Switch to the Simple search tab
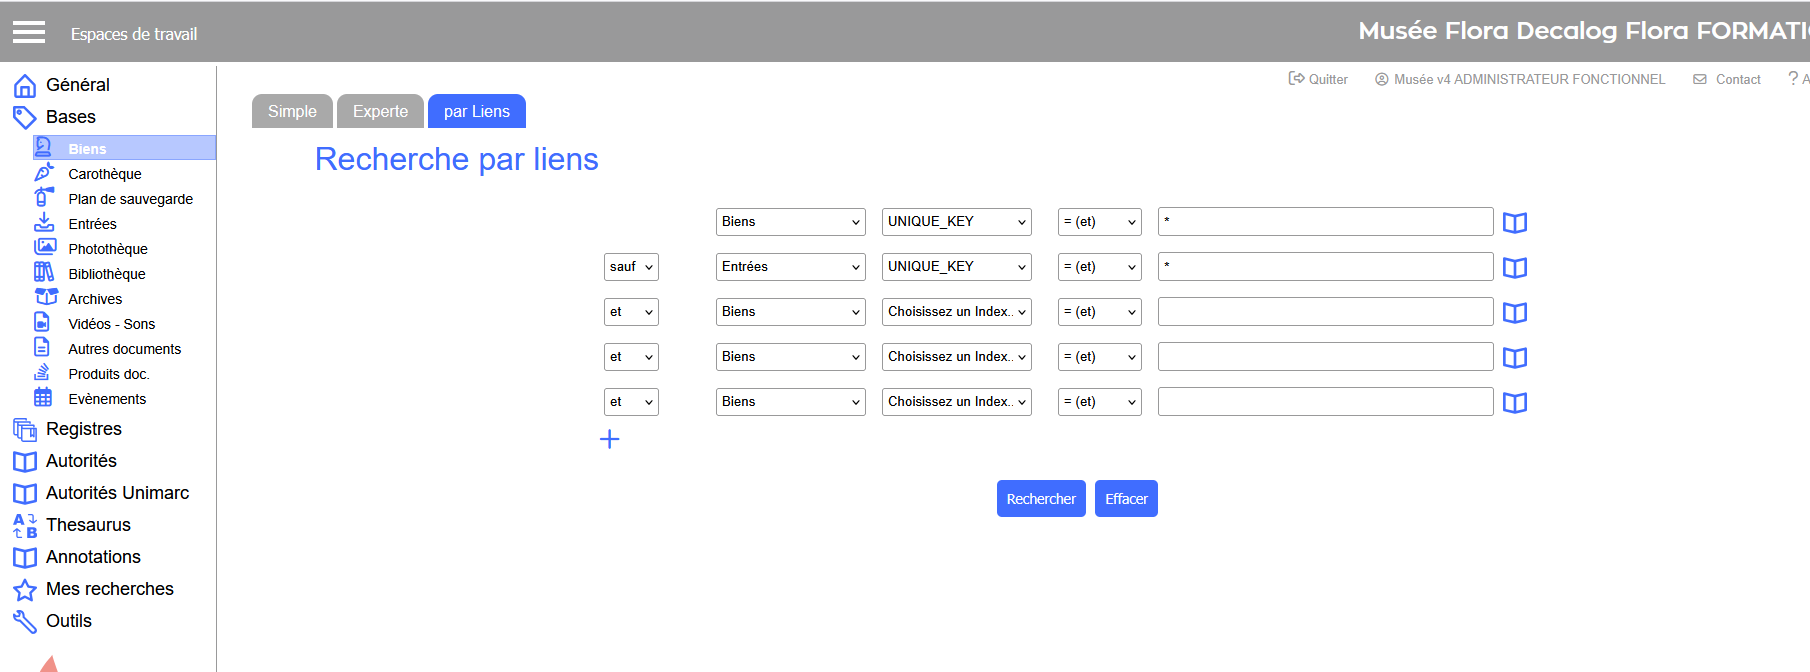Screen dimensions: 1810x672 point(292,111)
